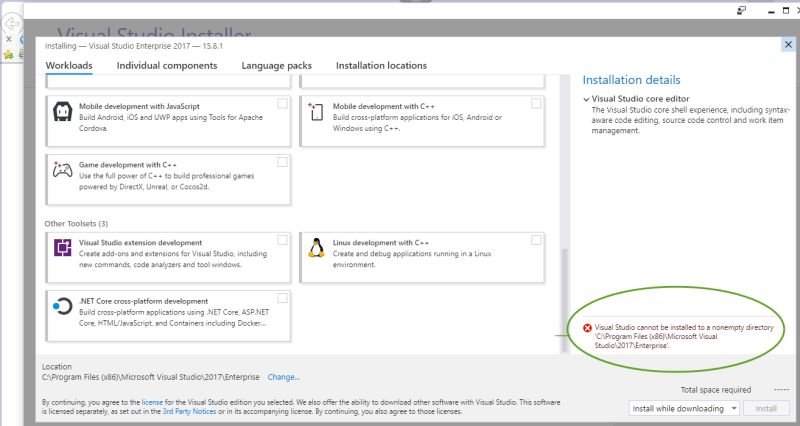
Task: Switch to the Installation locations tab
Action: (381, 66)
